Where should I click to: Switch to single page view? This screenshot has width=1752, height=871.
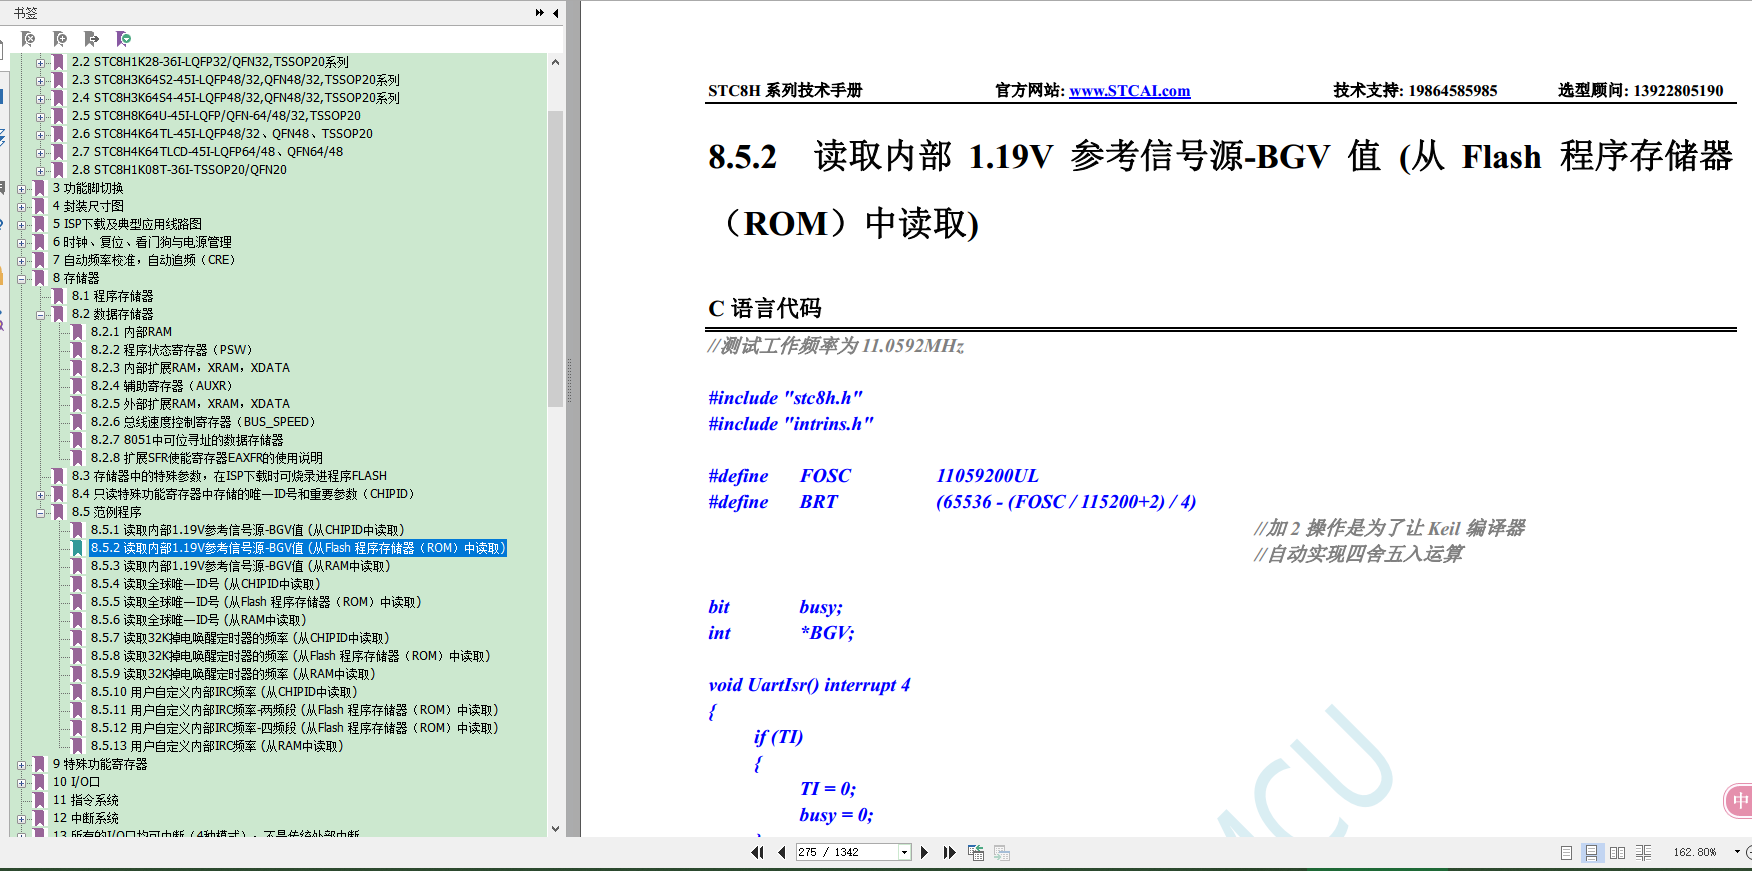(1566, 853)
